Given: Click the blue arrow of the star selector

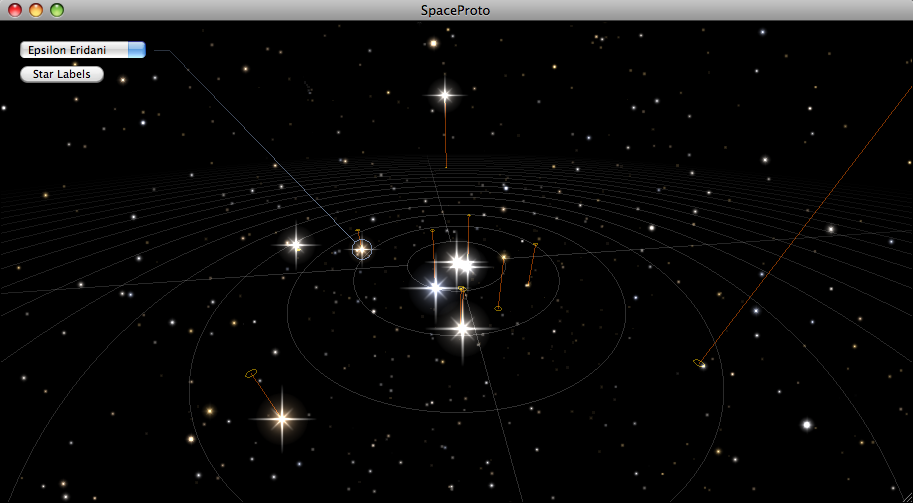Looking at the screenshot, I should pos(137,50).
